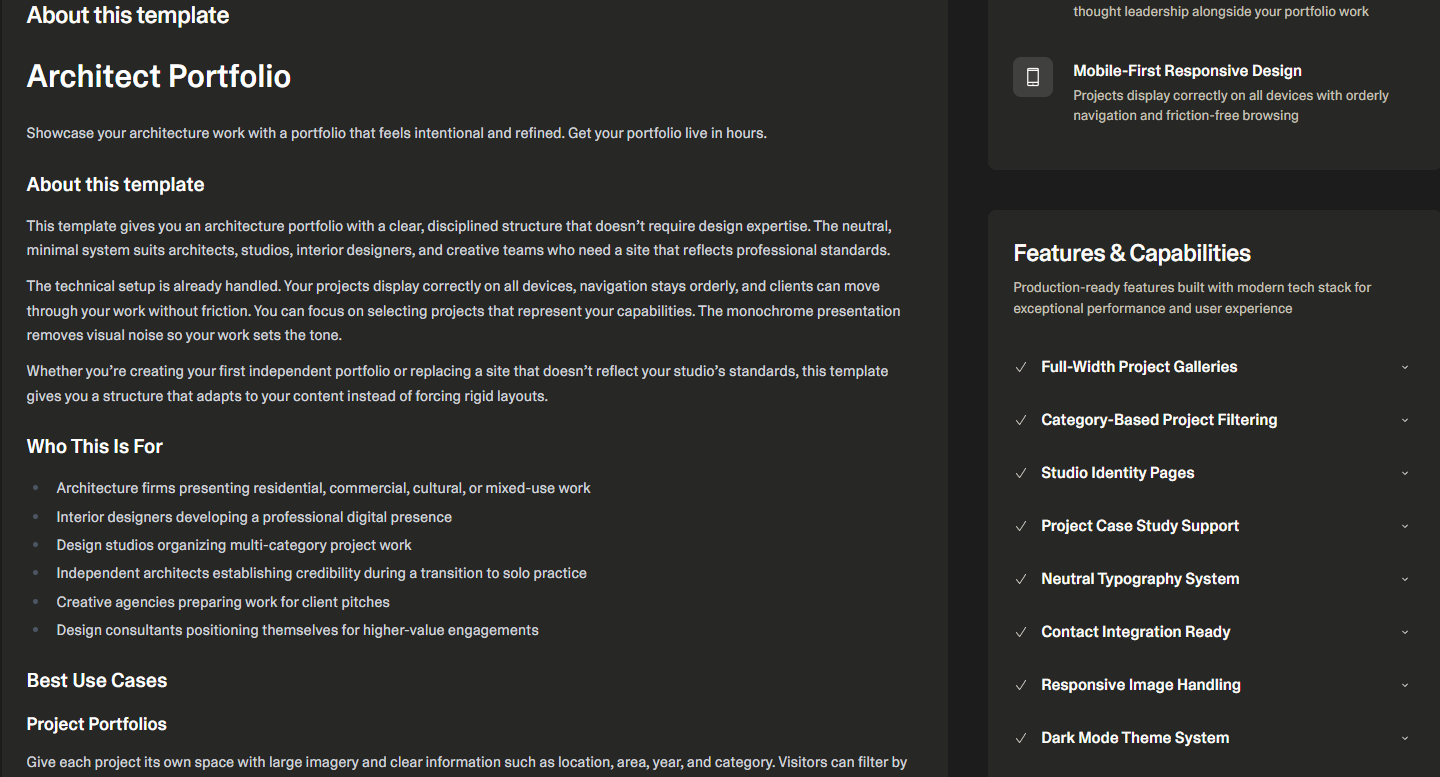This screenshot has height=777, width=1440.
Task: Click the mobile phone icon for Responsive Design
Action: tap(1033, 77)
